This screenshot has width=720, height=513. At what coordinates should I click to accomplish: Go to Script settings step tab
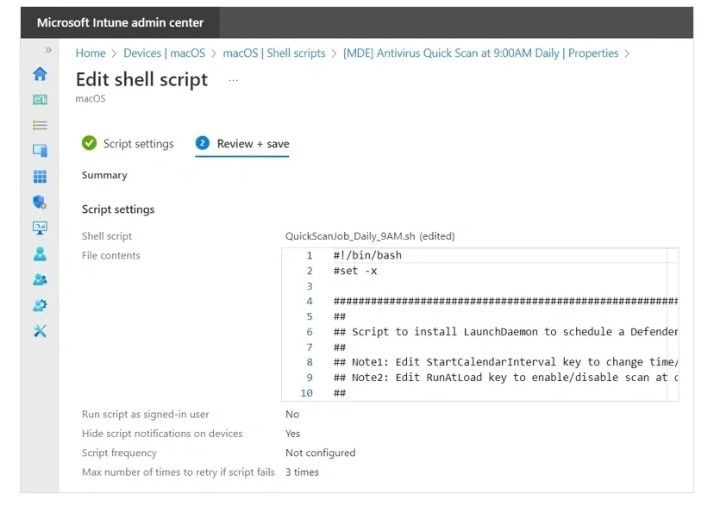pyautogui.click(x=128, y=144)
